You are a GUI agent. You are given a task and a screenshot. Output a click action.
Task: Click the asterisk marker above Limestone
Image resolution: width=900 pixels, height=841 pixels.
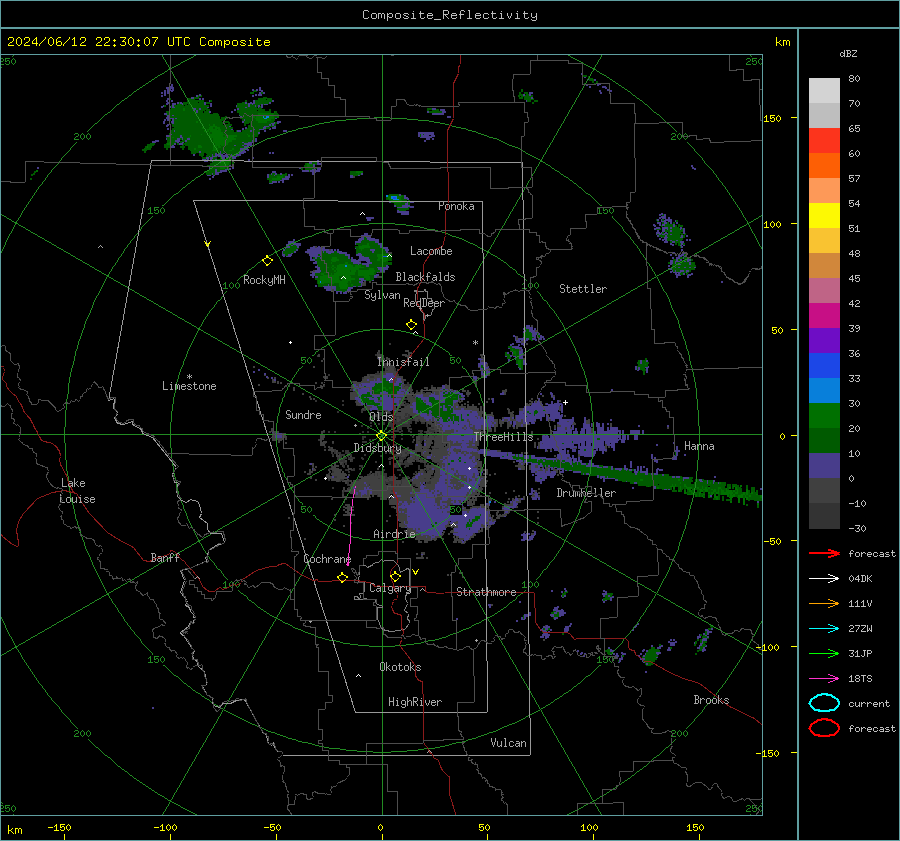tap(189, 377)
